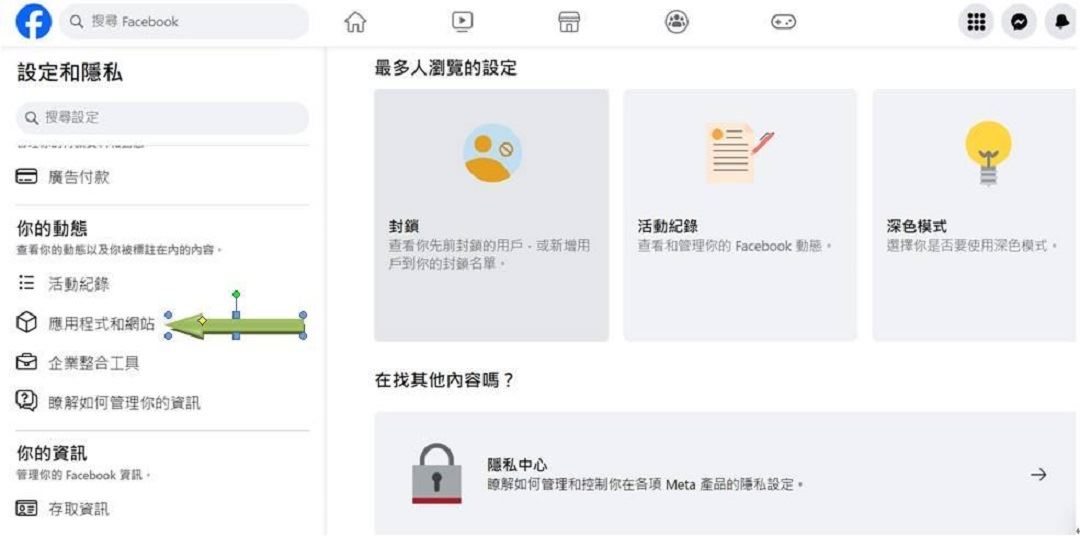Select 活動紀錄 in the sidebar
Screen dimensions: 1080x536
79,284
